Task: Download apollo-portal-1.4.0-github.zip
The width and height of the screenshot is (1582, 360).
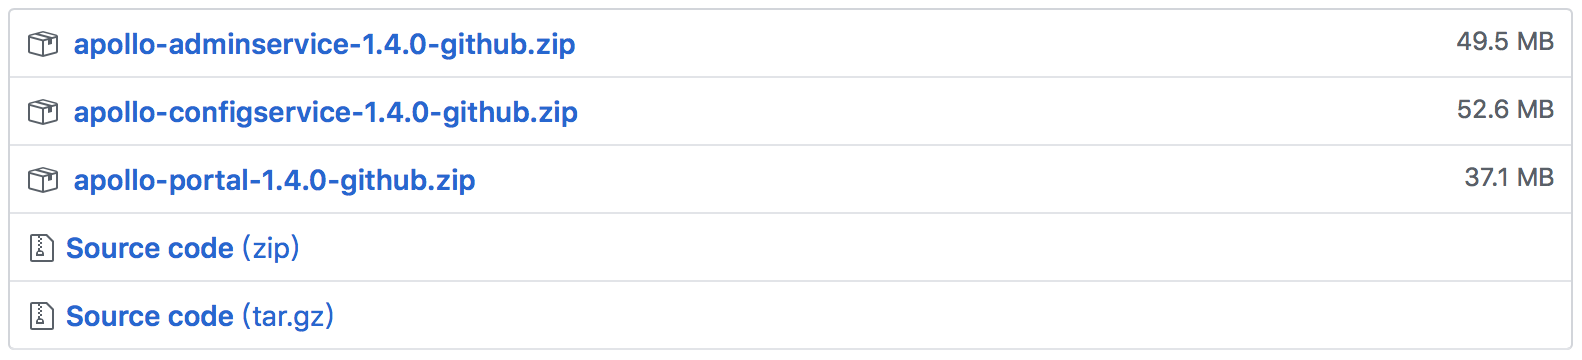Action: [274, 181]
